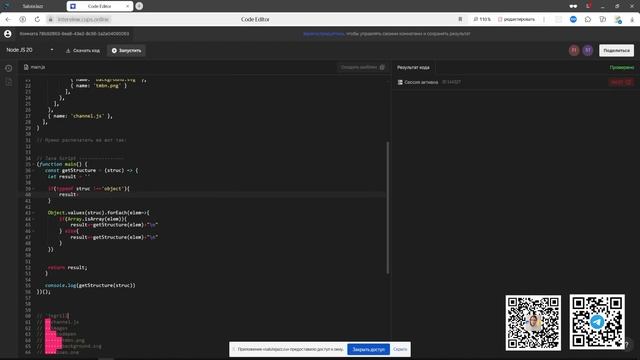Click the red participant avatar
The image size is (640, 360).
tap(574, 50)
